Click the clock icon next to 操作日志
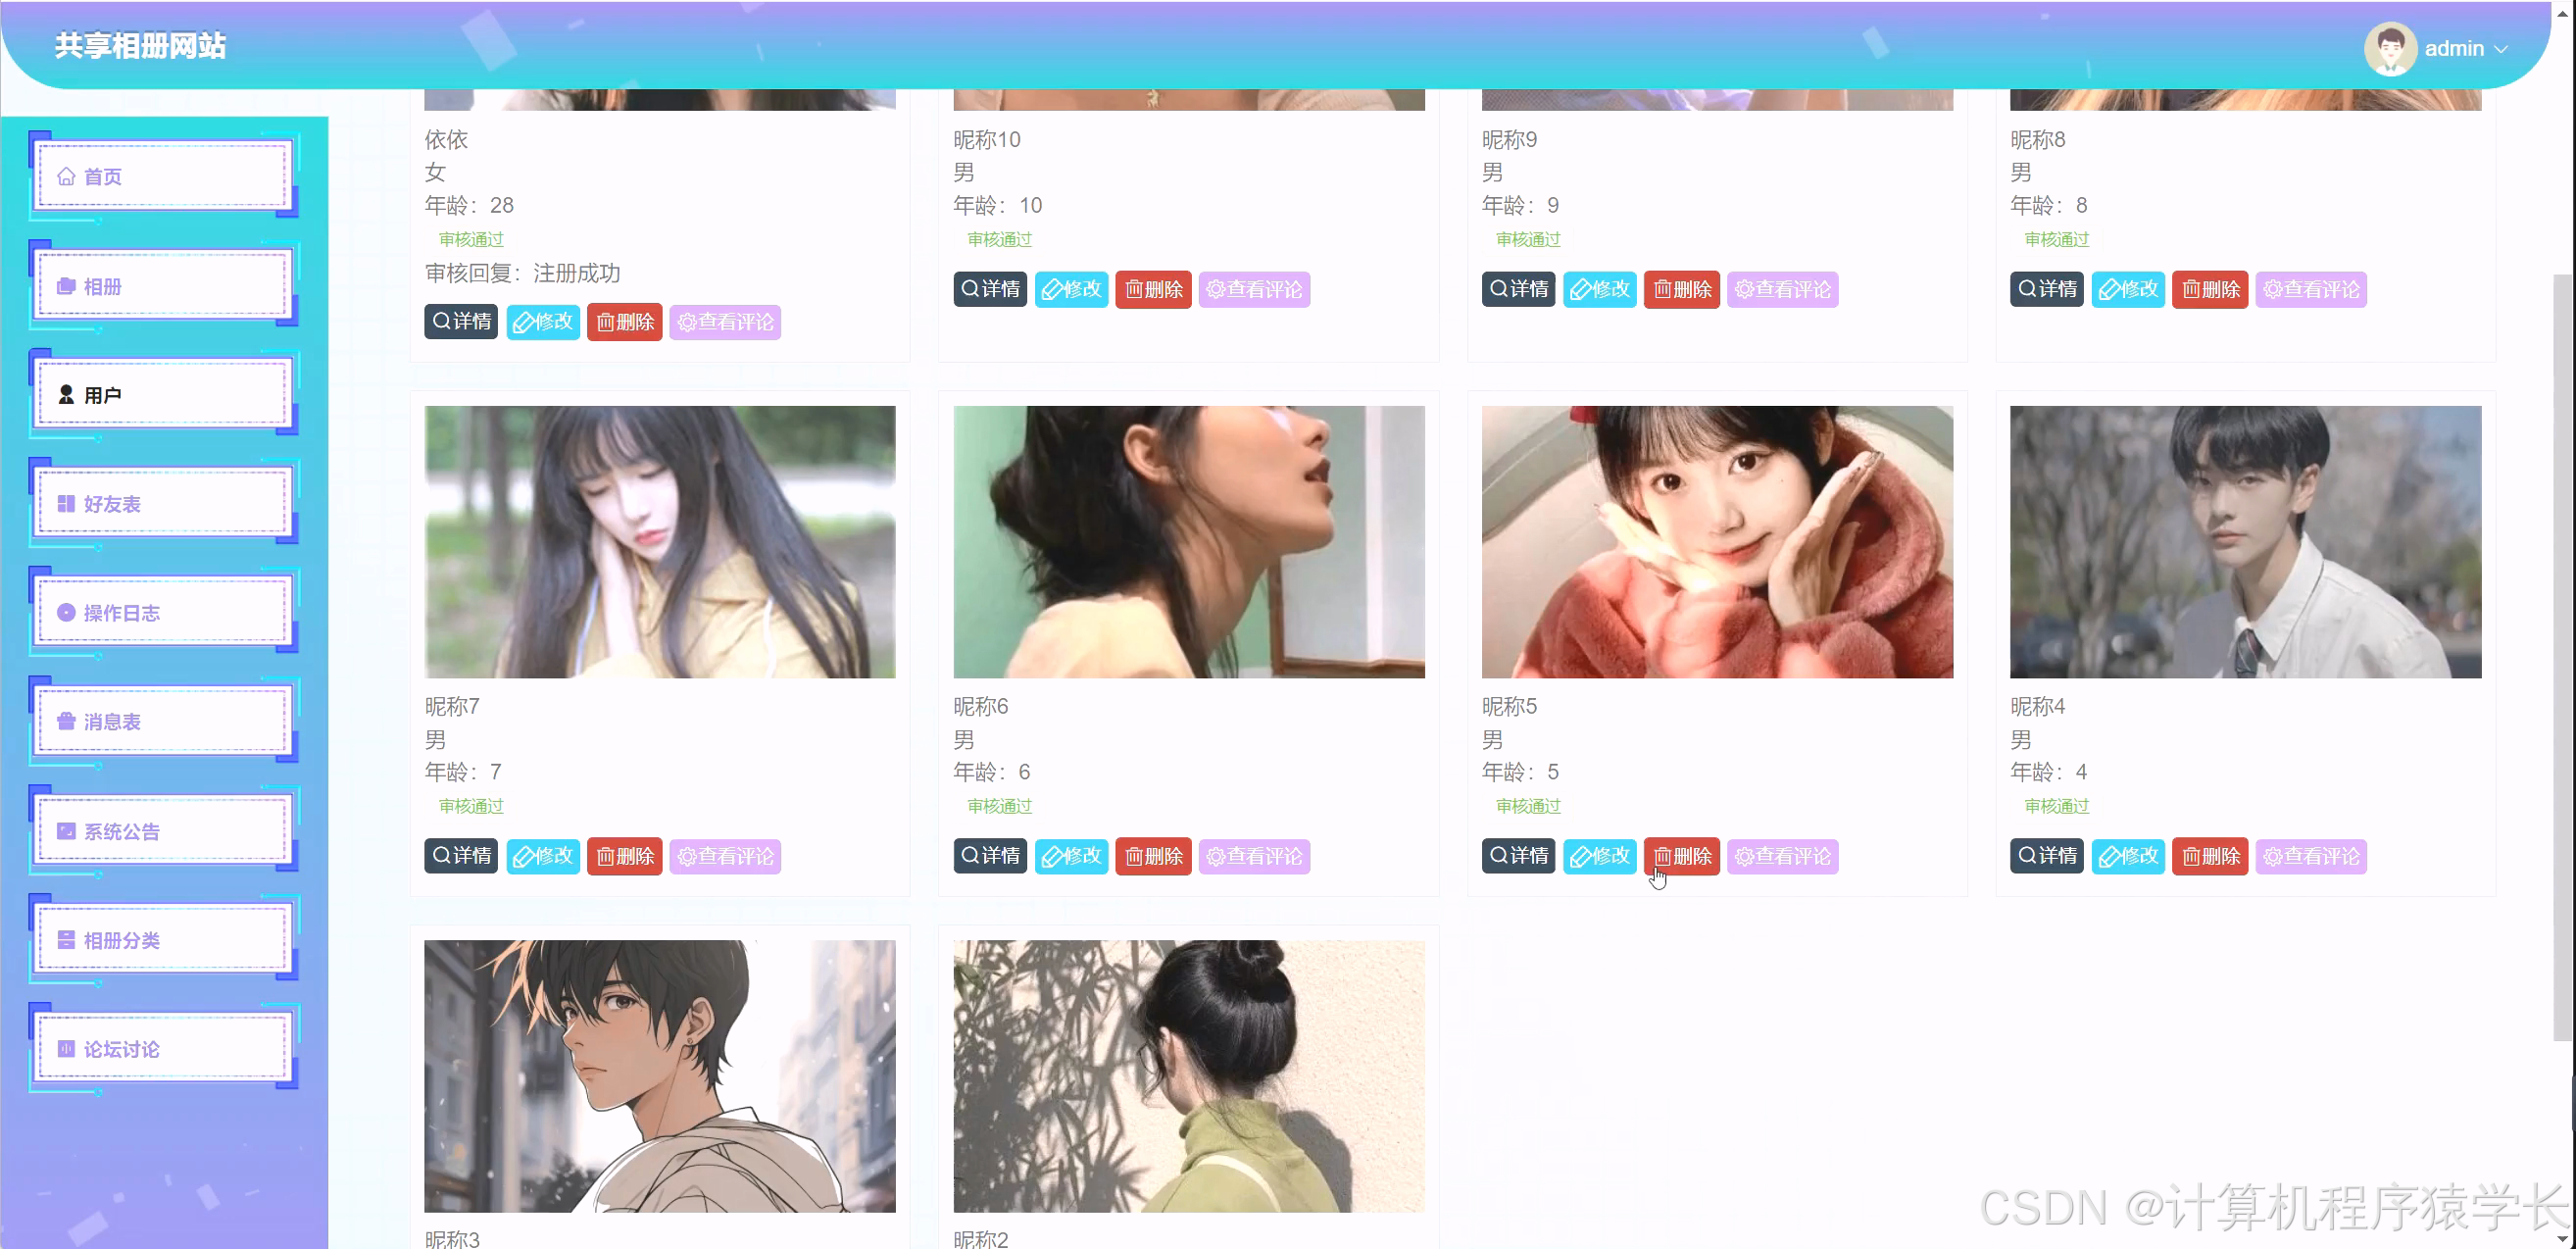 (x=66, y=612)
